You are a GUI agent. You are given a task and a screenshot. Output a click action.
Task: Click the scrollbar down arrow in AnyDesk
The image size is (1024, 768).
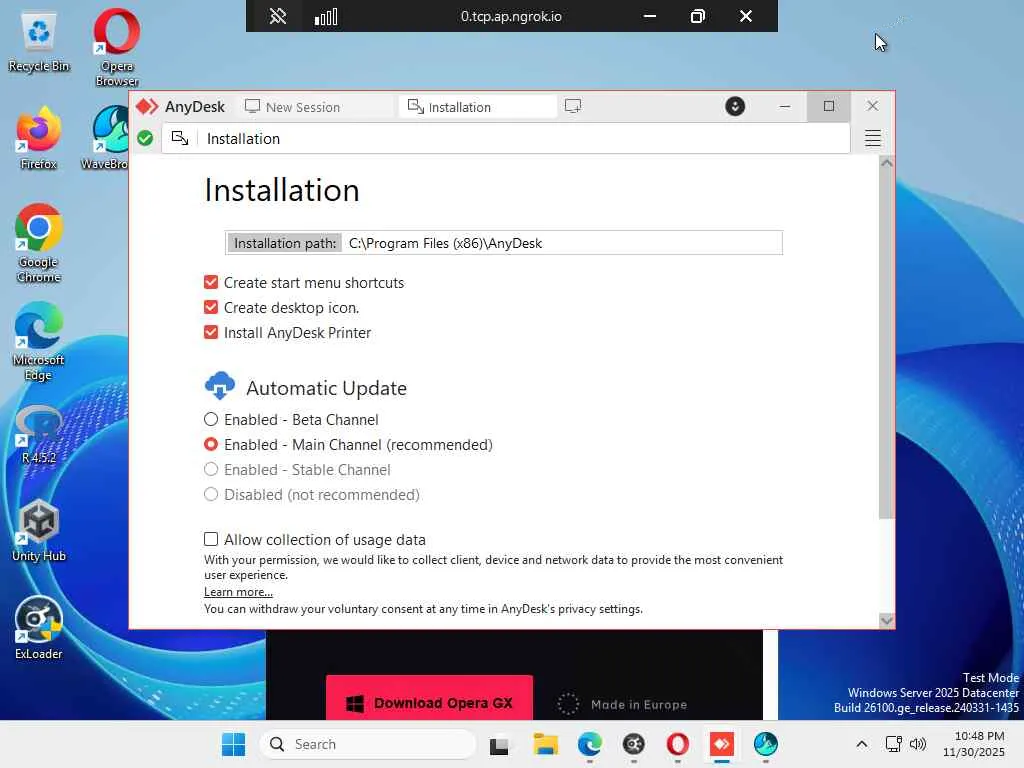886,620
